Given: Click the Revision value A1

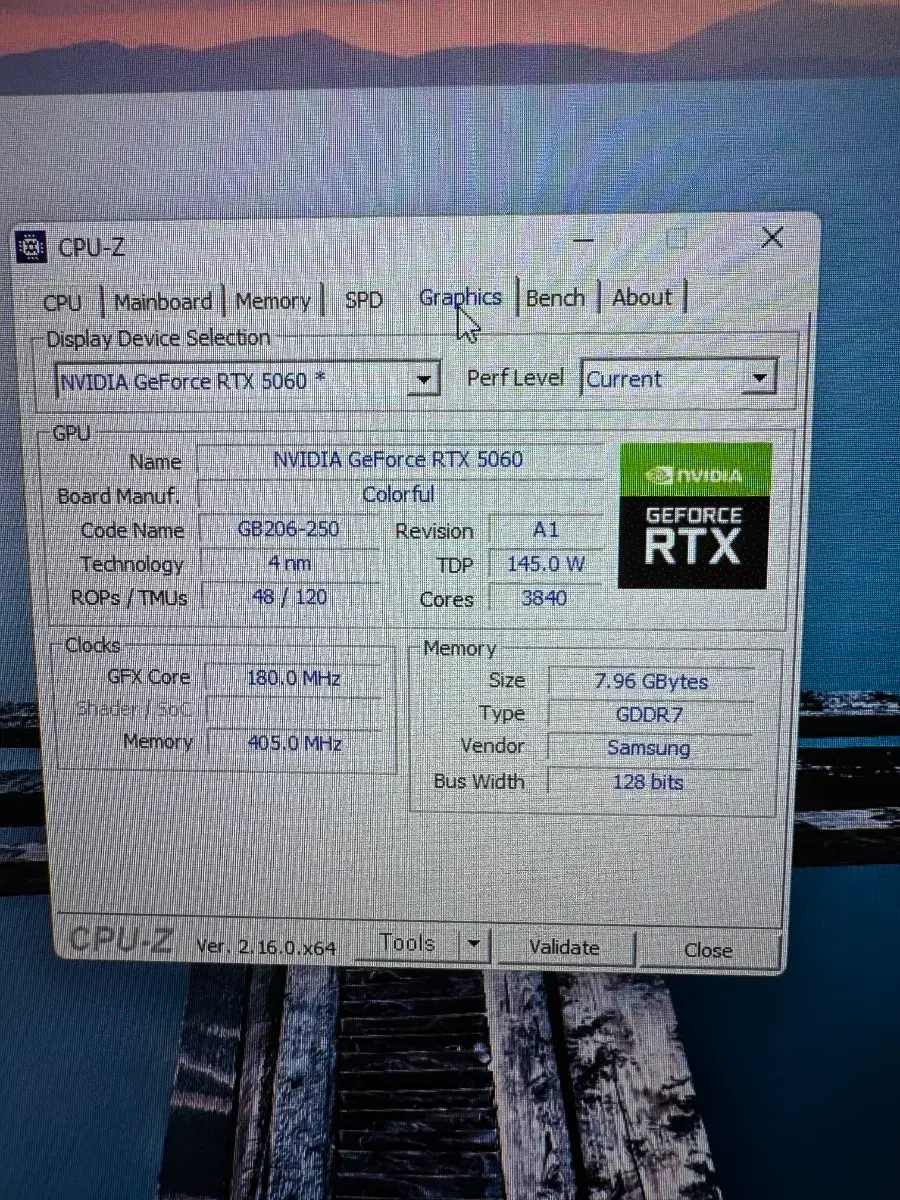Looking at the screenshot, I should [x=546, y=531].
